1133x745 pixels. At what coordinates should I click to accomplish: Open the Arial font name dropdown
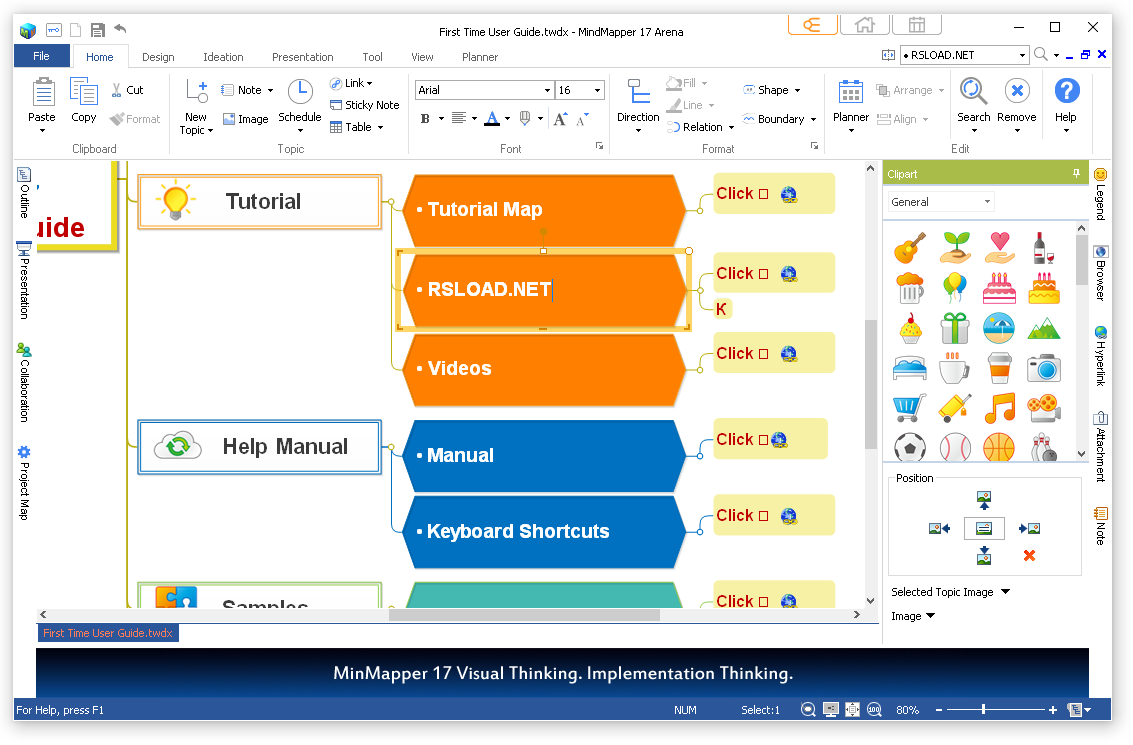click(x=547, y=90)
